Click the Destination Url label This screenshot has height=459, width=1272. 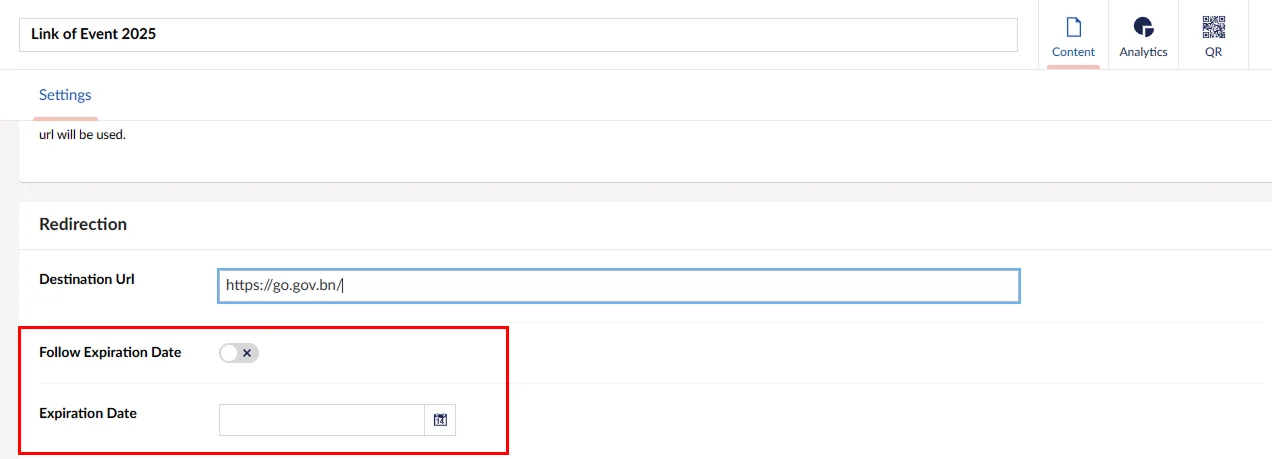click(x=87, y=279)
